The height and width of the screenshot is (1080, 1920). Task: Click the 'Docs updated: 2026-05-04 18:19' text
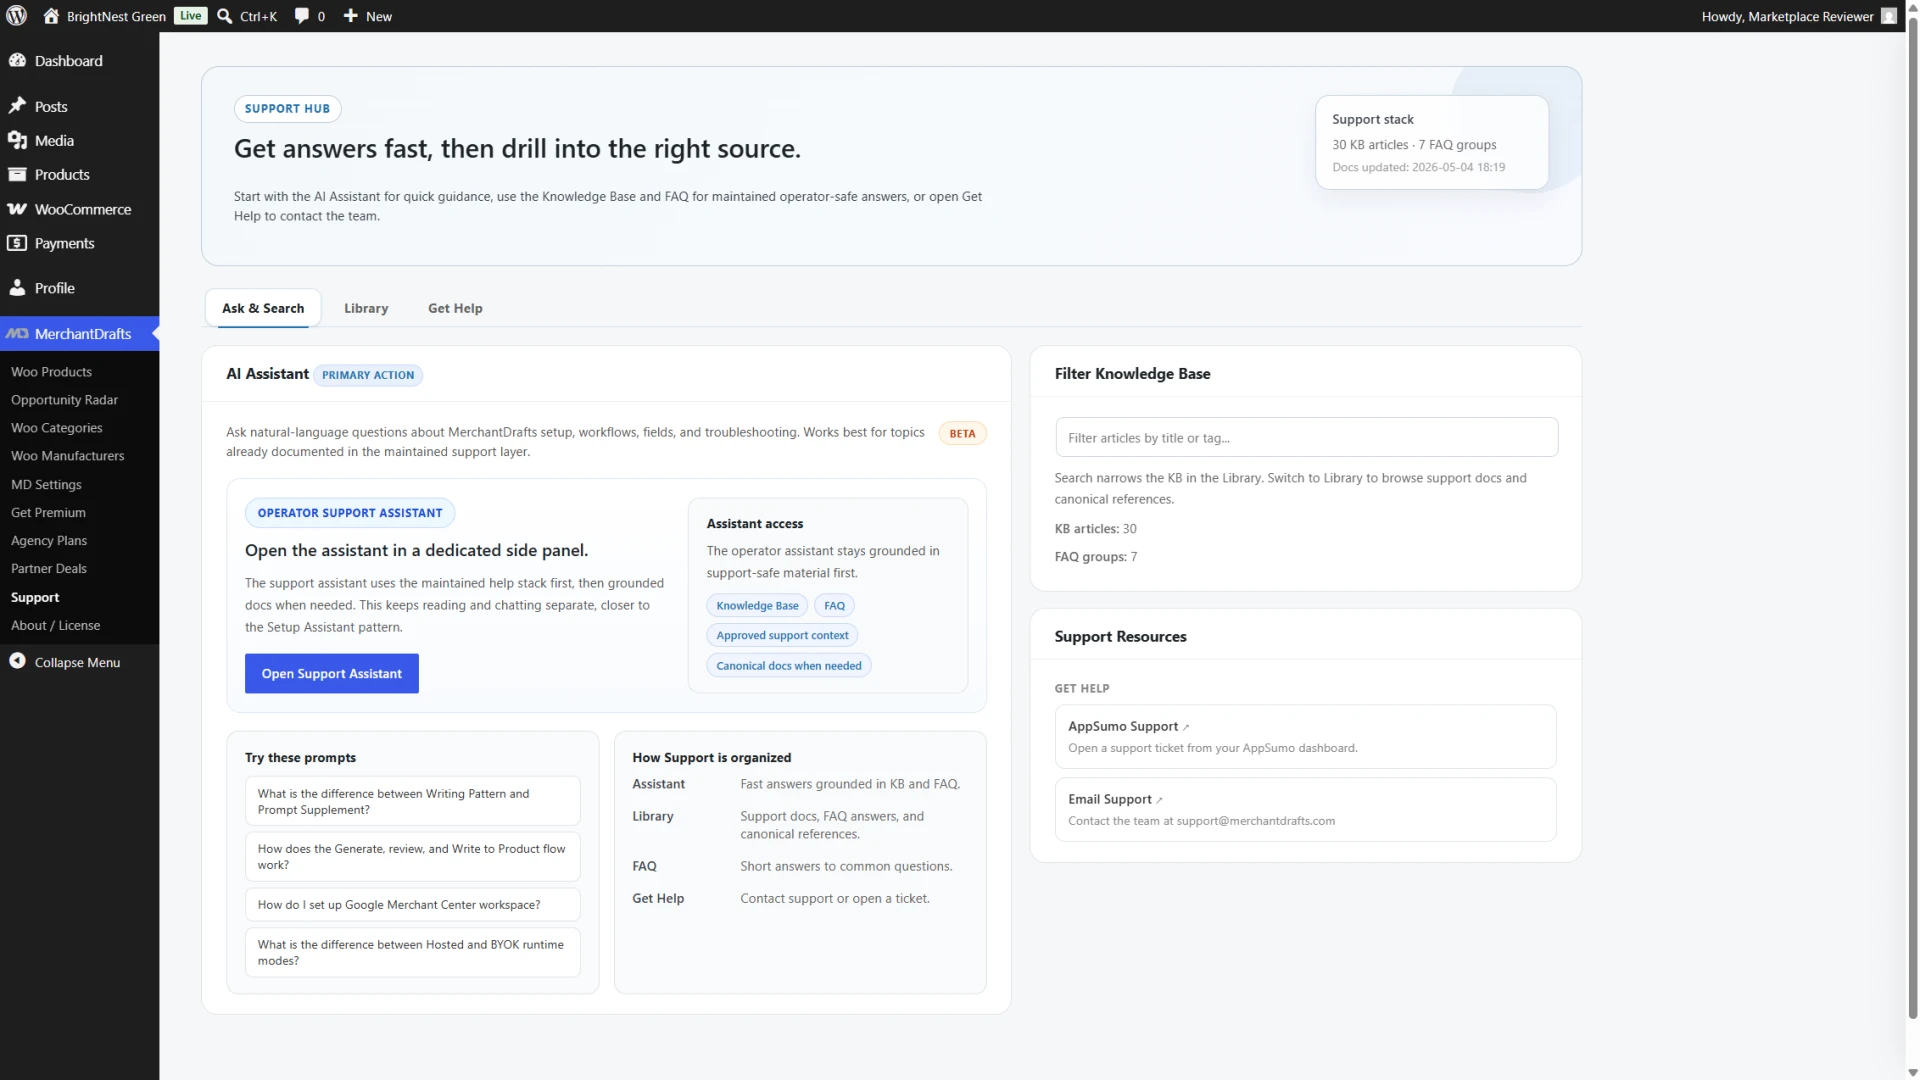pyautogui.click(x=1418, y=167)
